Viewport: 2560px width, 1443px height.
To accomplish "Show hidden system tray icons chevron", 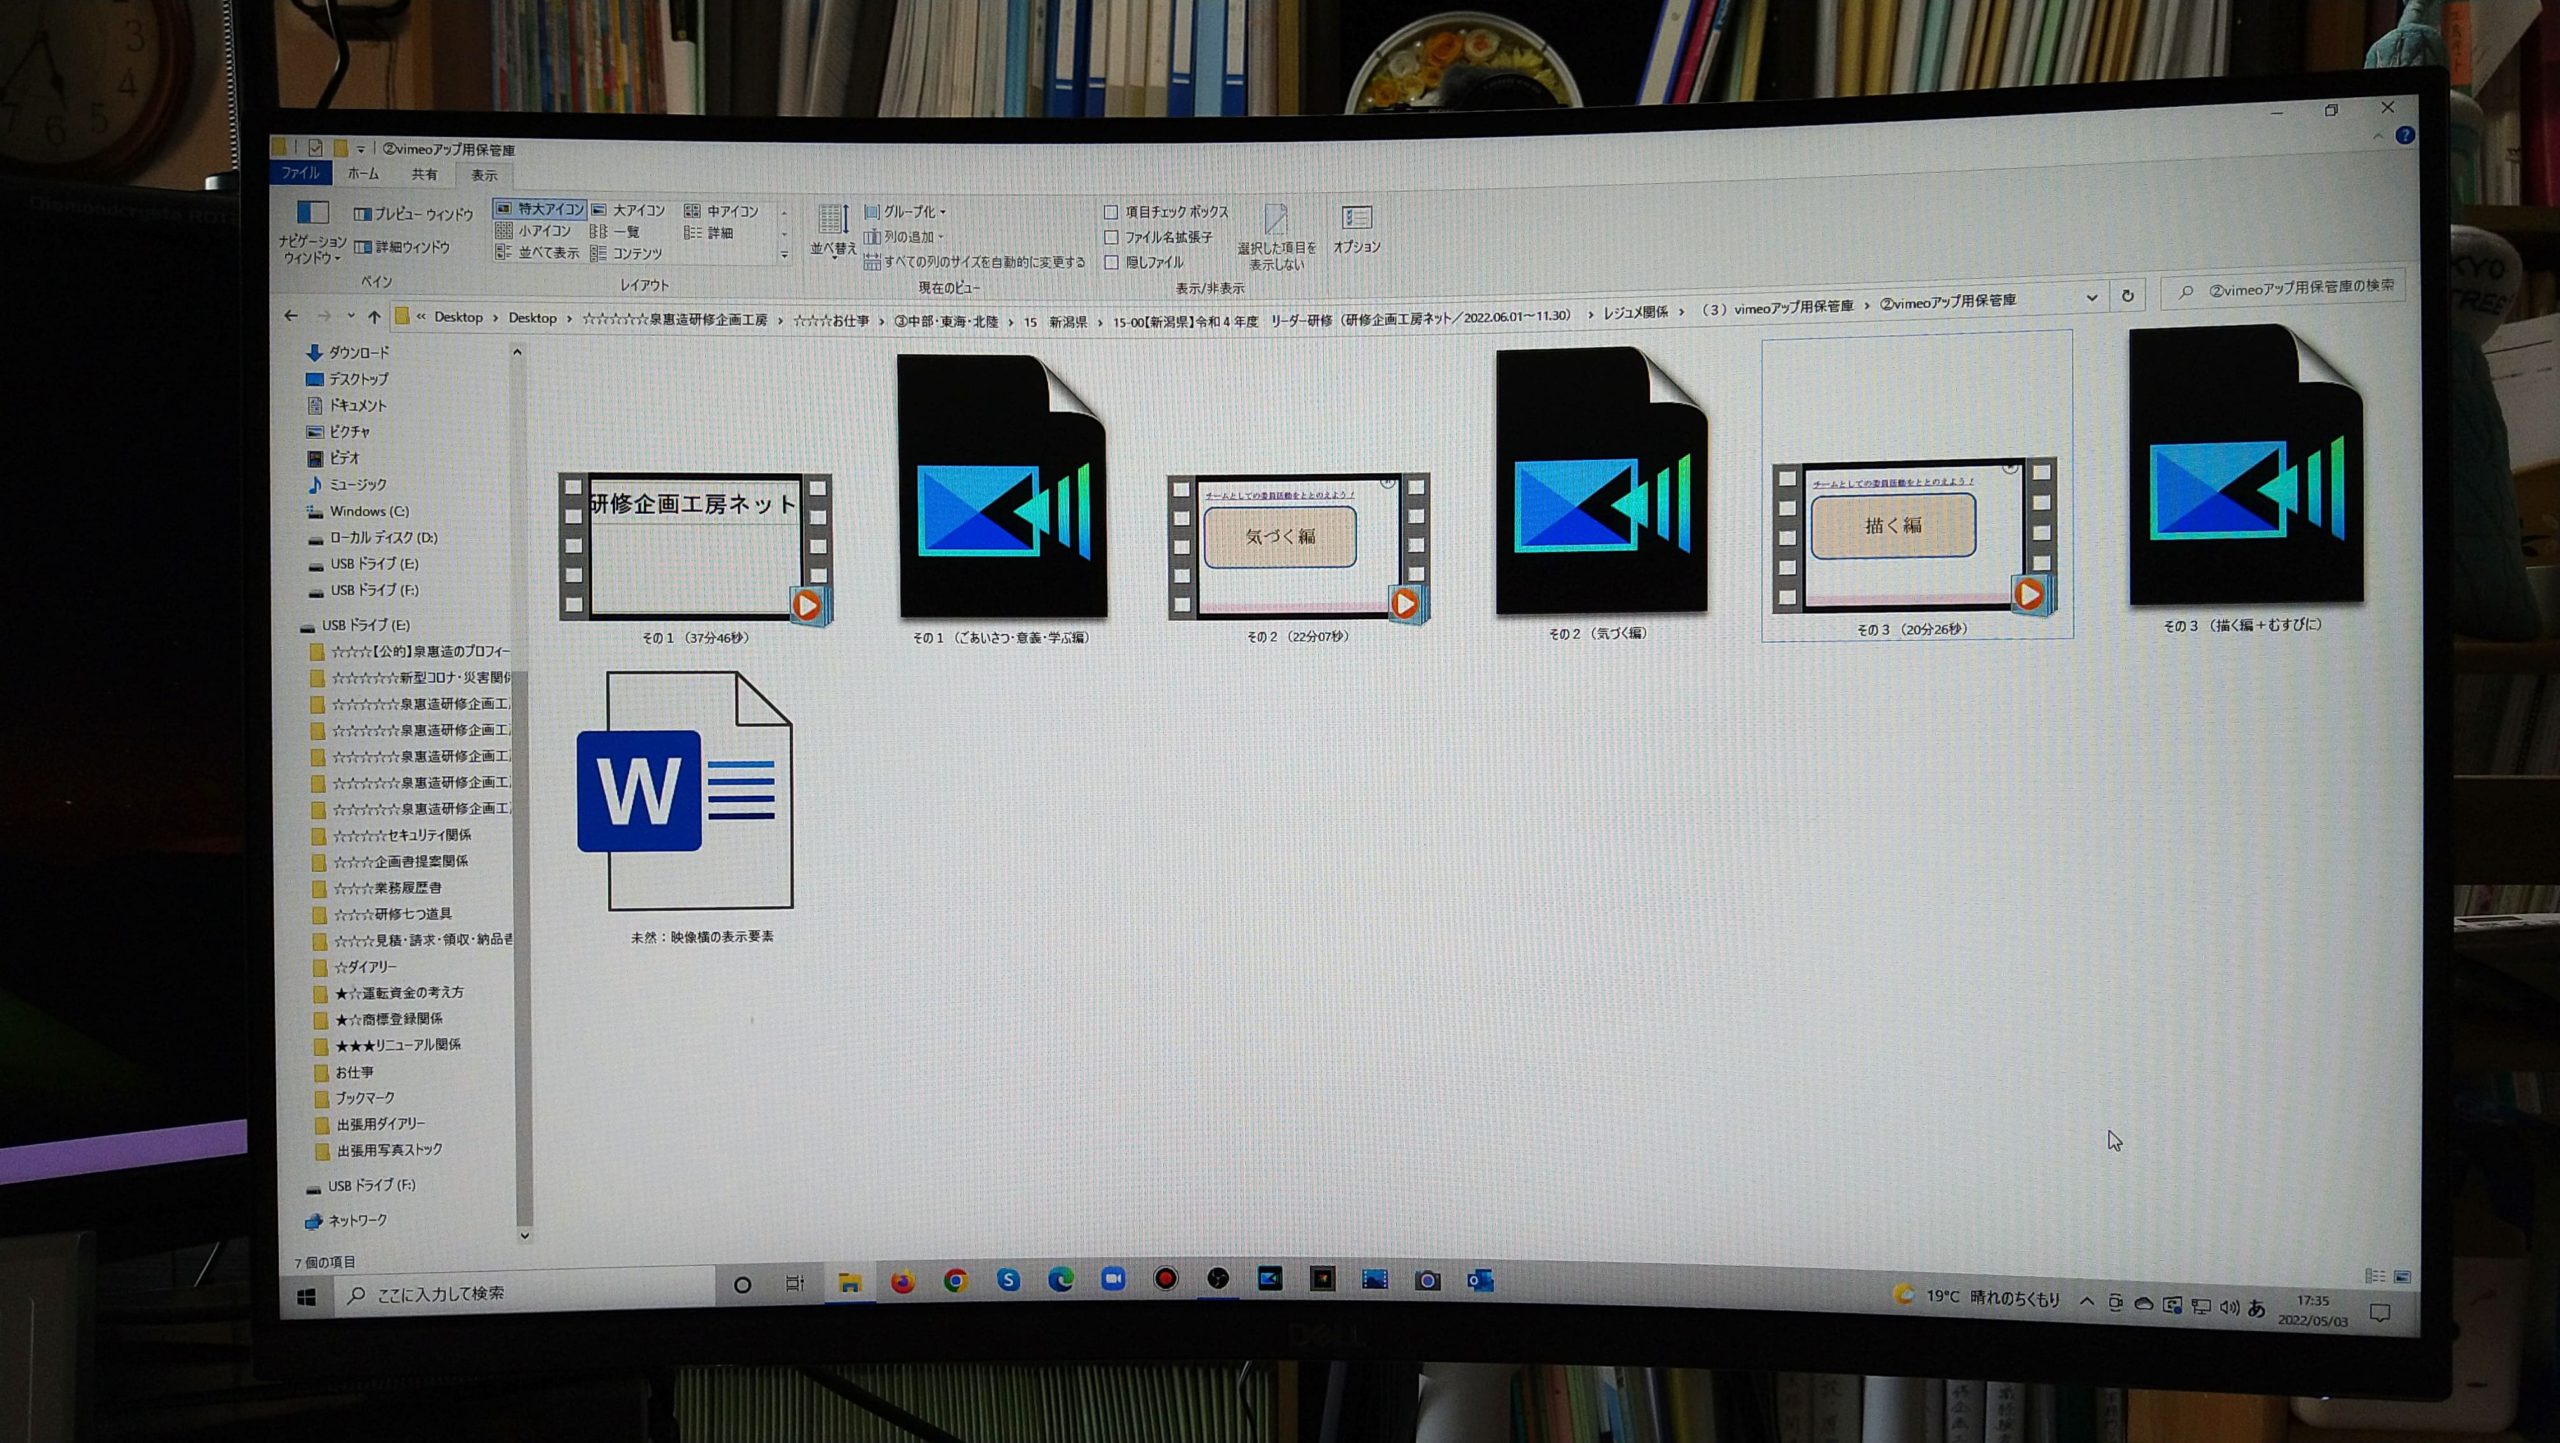I will click(x=2086, y=1301).
